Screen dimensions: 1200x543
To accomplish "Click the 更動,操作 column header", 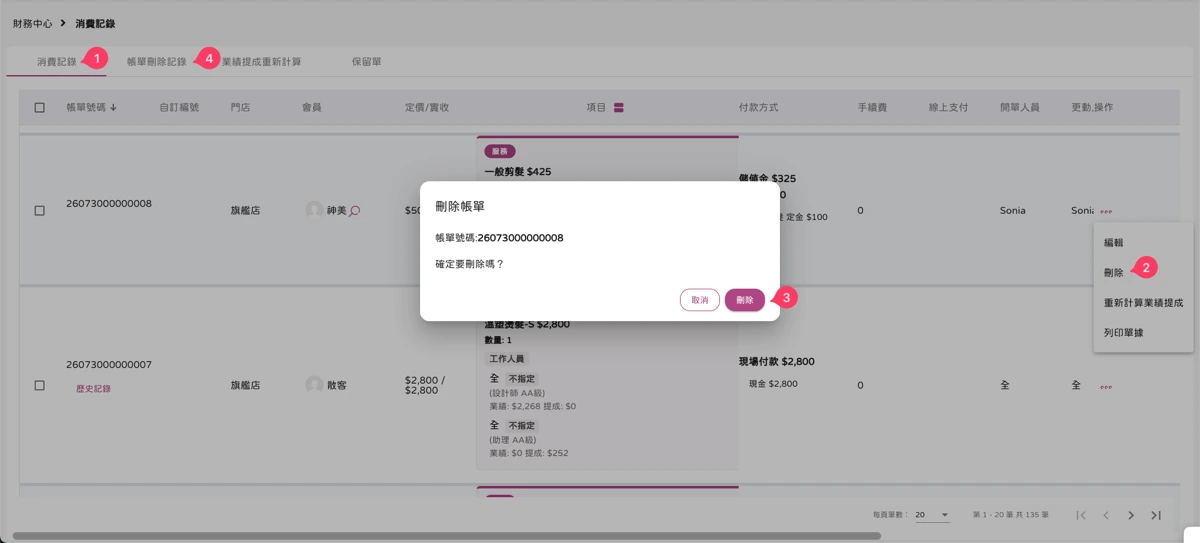I will (1092, 107).
